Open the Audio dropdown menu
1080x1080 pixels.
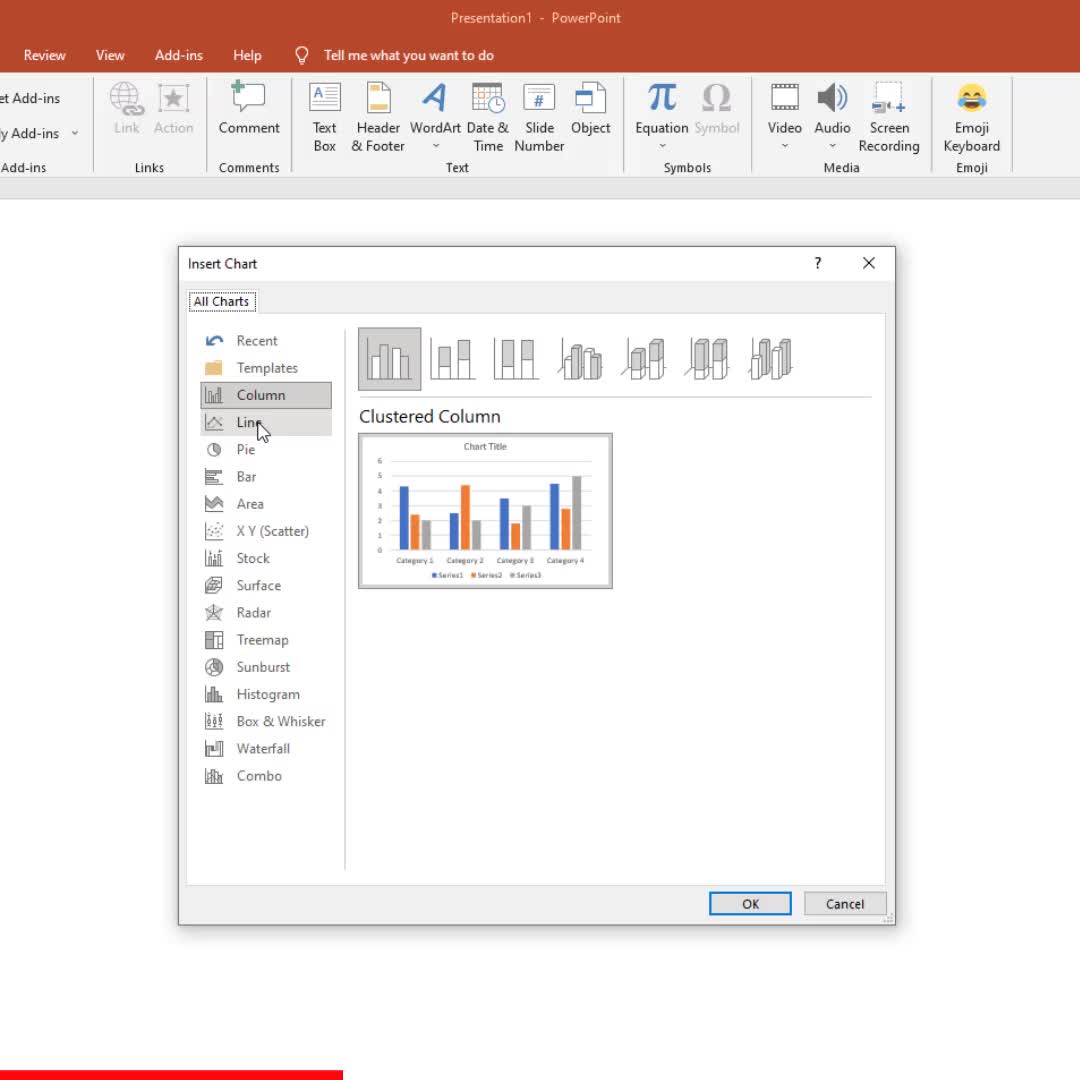click(832, 146)
